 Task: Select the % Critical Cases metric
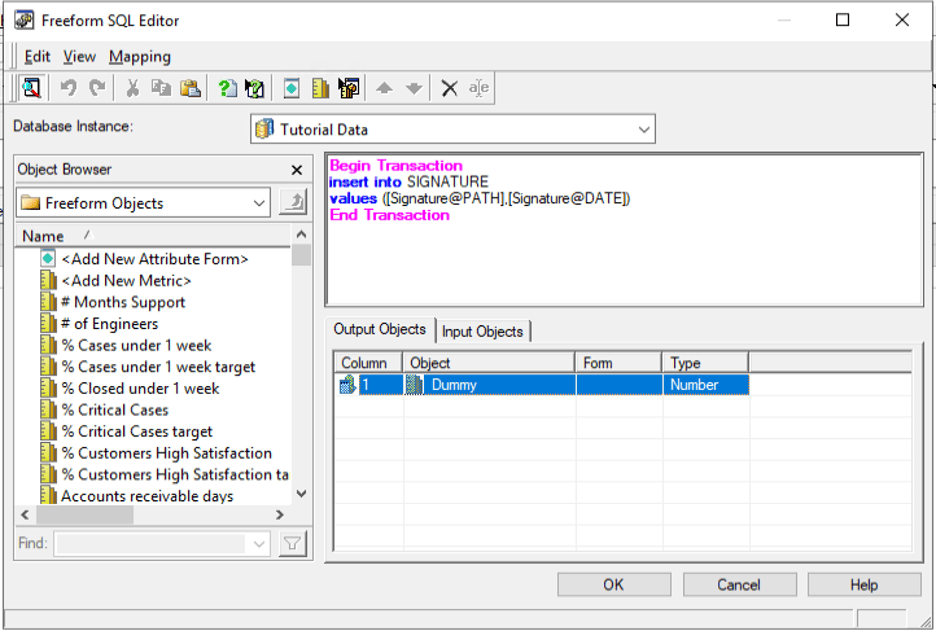pyautogui.click(x=115, y=410)
